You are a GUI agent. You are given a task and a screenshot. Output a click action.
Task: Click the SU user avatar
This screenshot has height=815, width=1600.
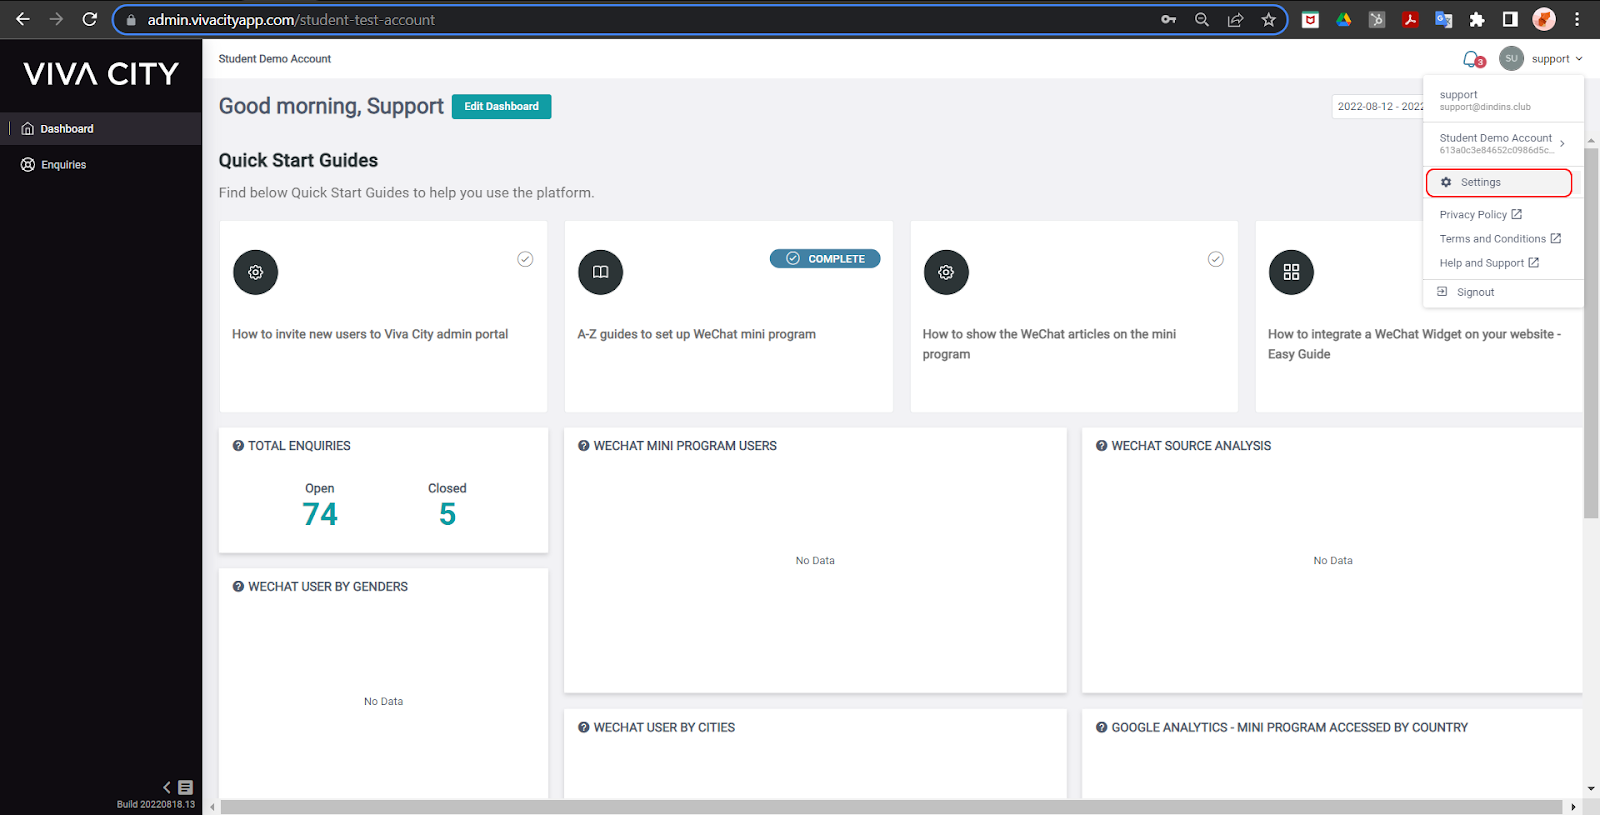click(1511, 58)
